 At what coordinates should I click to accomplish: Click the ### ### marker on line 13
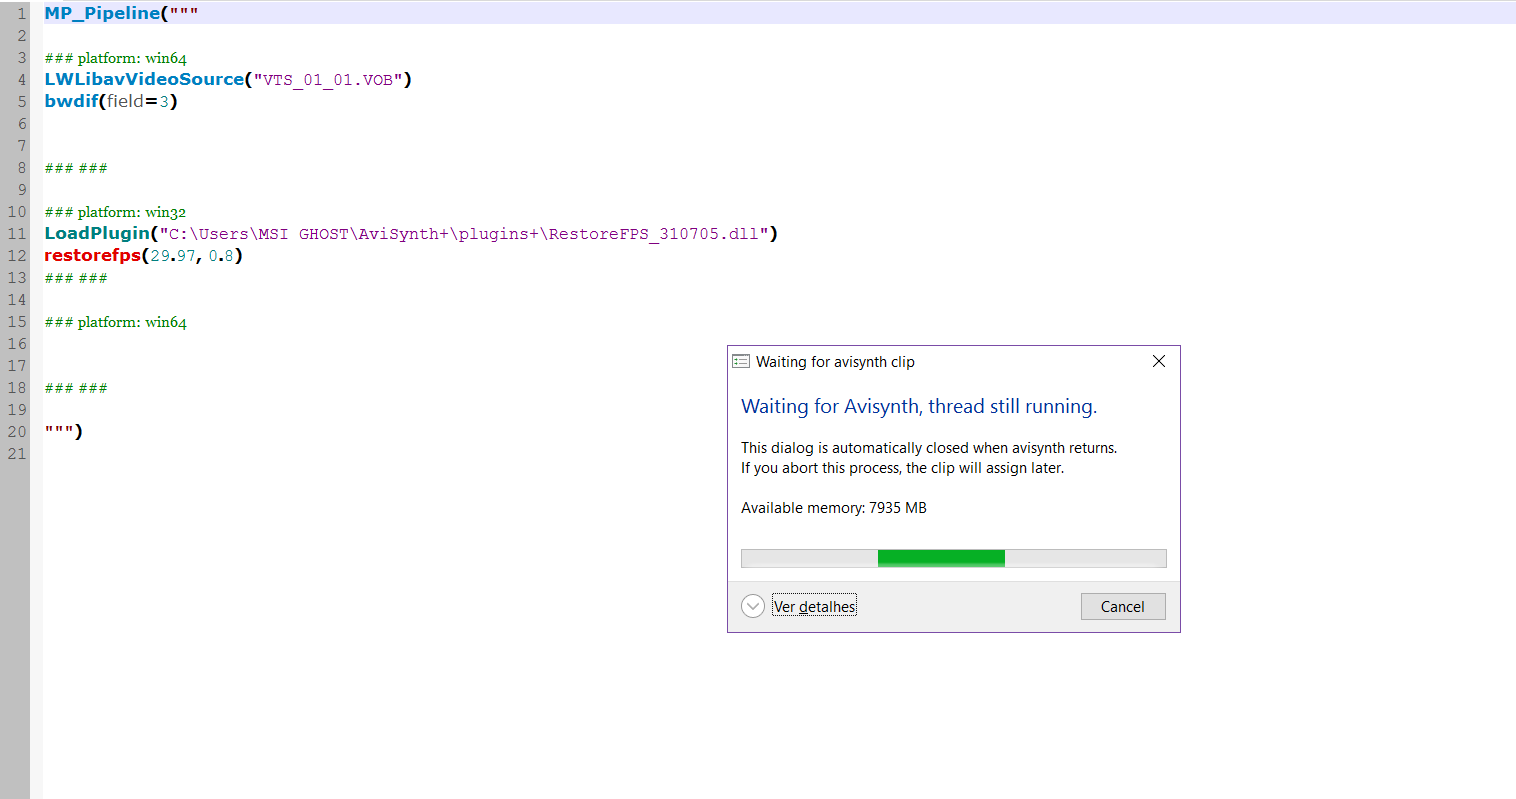click(76, 278)
